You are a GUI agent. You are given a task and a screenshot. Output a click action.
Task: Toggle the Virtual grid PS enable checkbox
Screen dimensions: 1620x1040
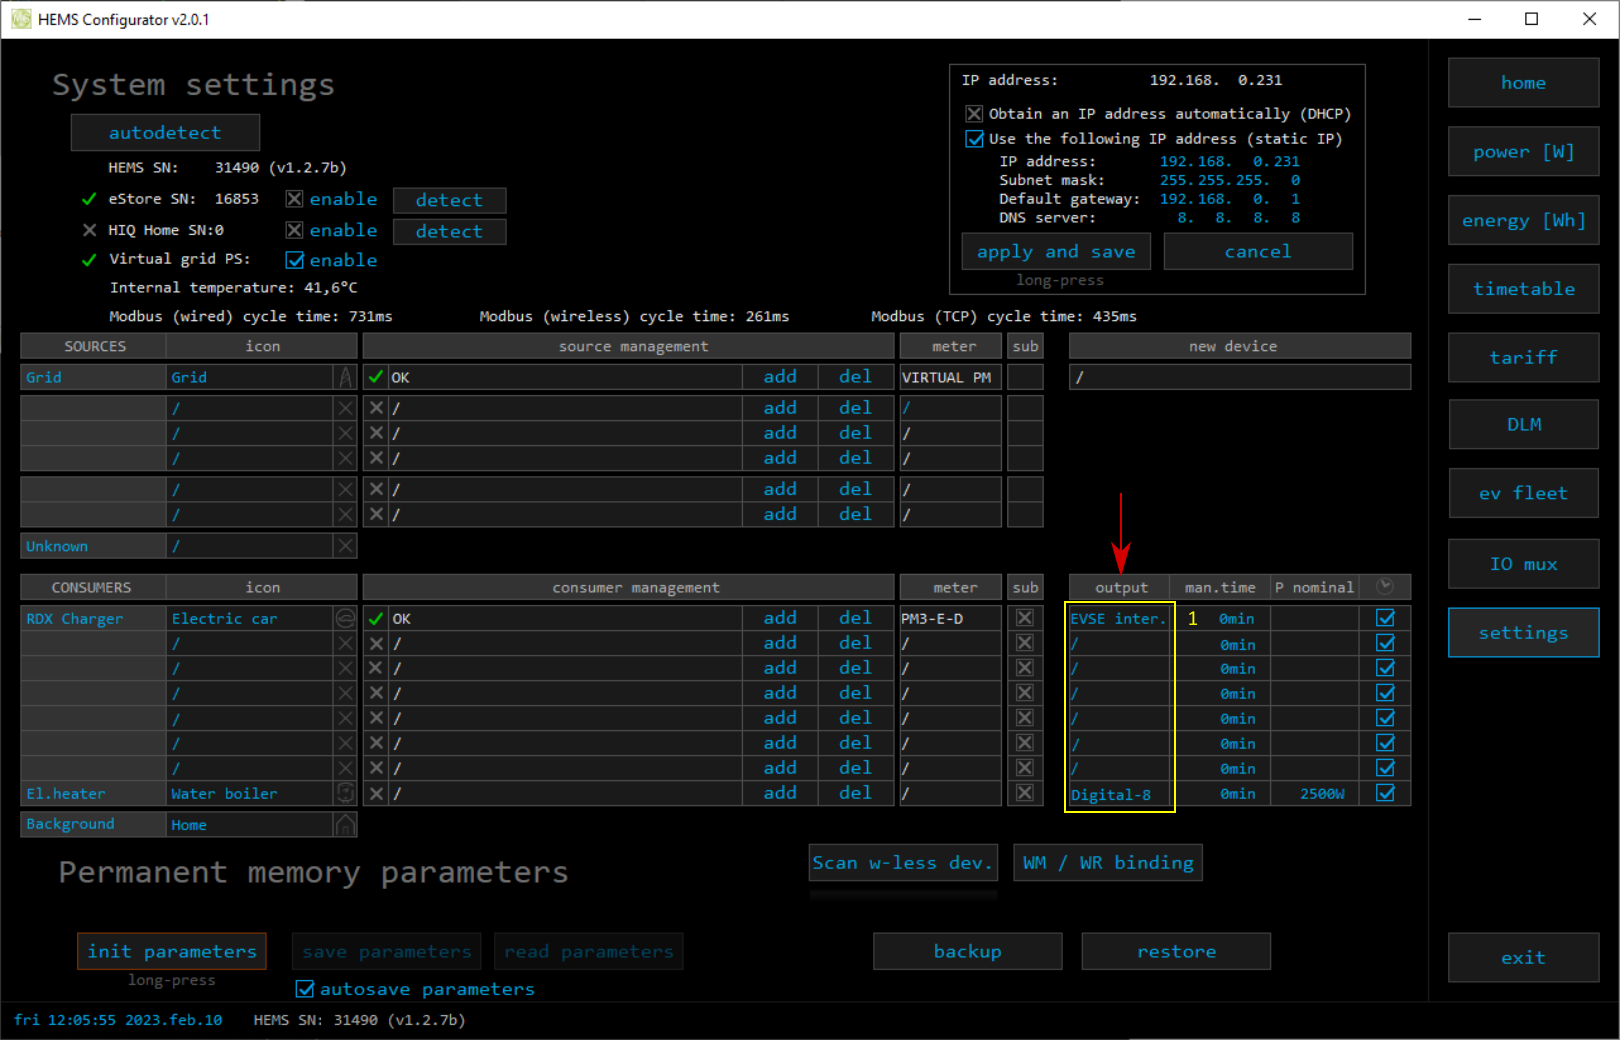pos(295,260)
